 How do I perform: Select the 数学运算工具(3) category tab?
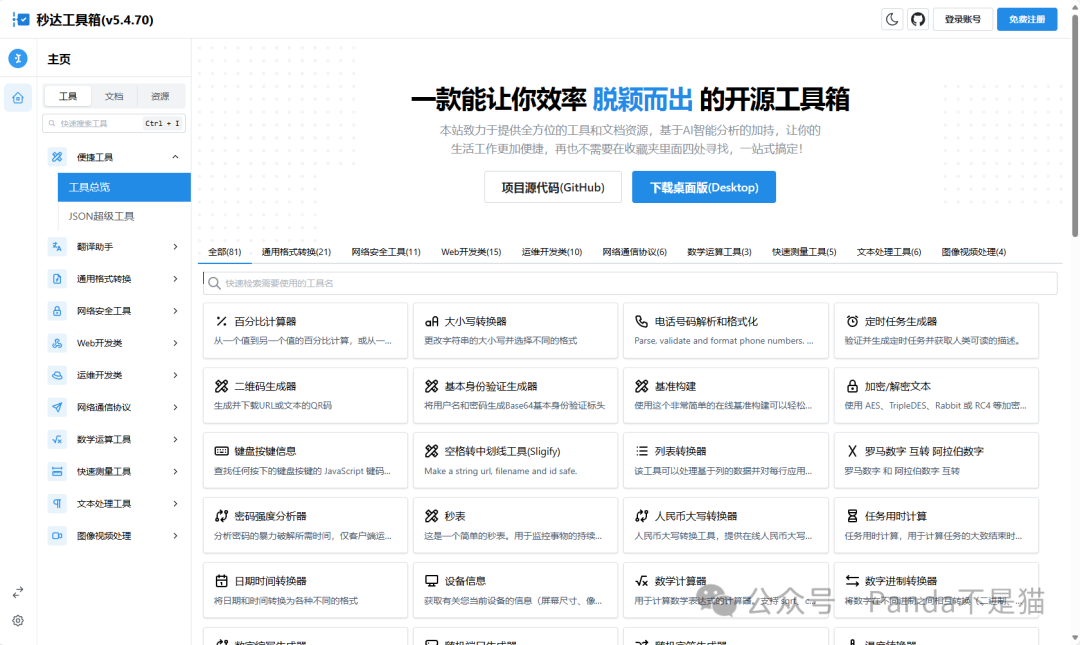719,252
